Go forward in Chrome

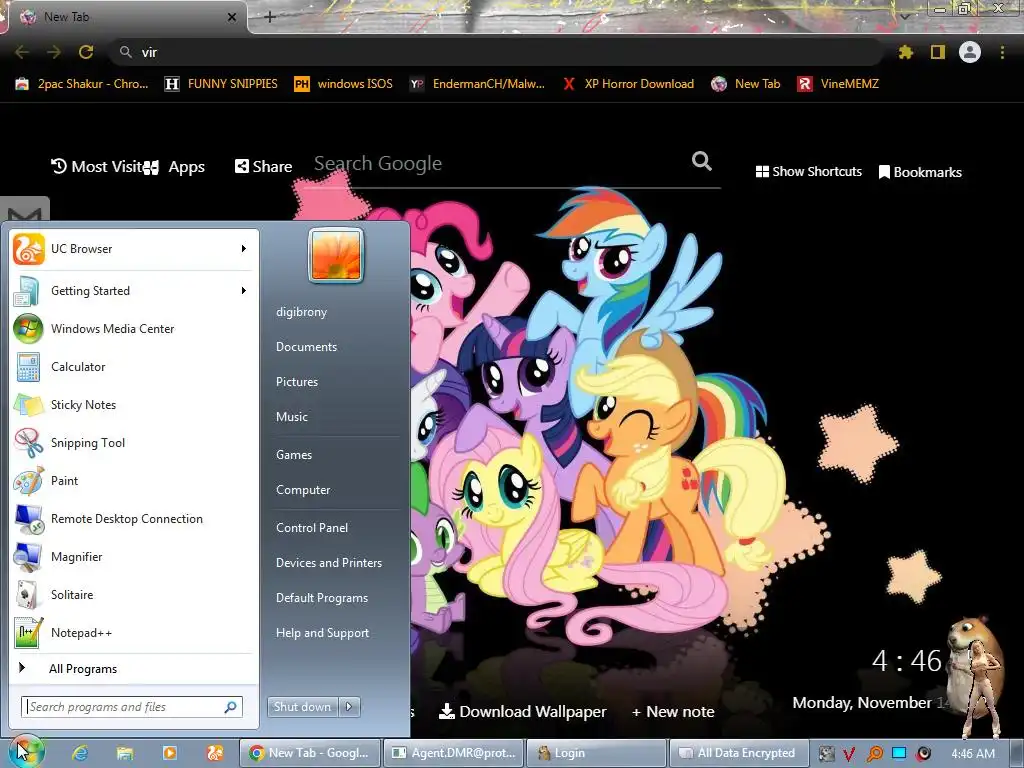[x=54, y=52]
